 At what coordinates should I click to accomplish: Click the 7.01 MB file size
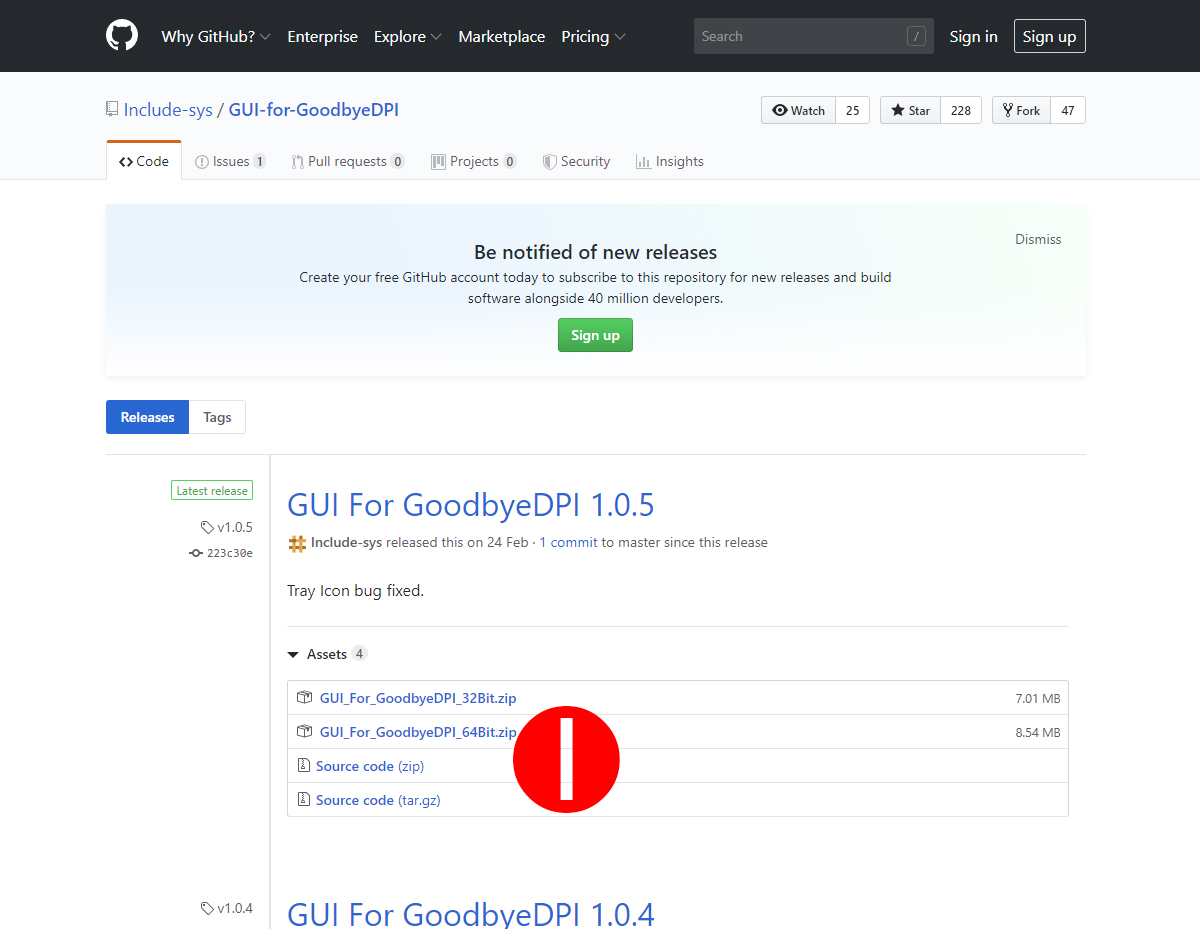(x=1038, y=698)
